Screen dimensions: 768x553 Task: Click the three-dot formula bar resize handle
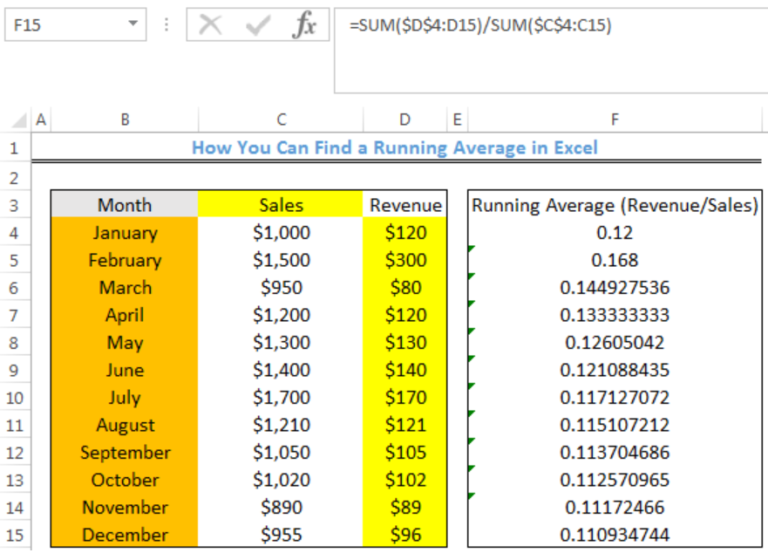(x=165, y=25)
